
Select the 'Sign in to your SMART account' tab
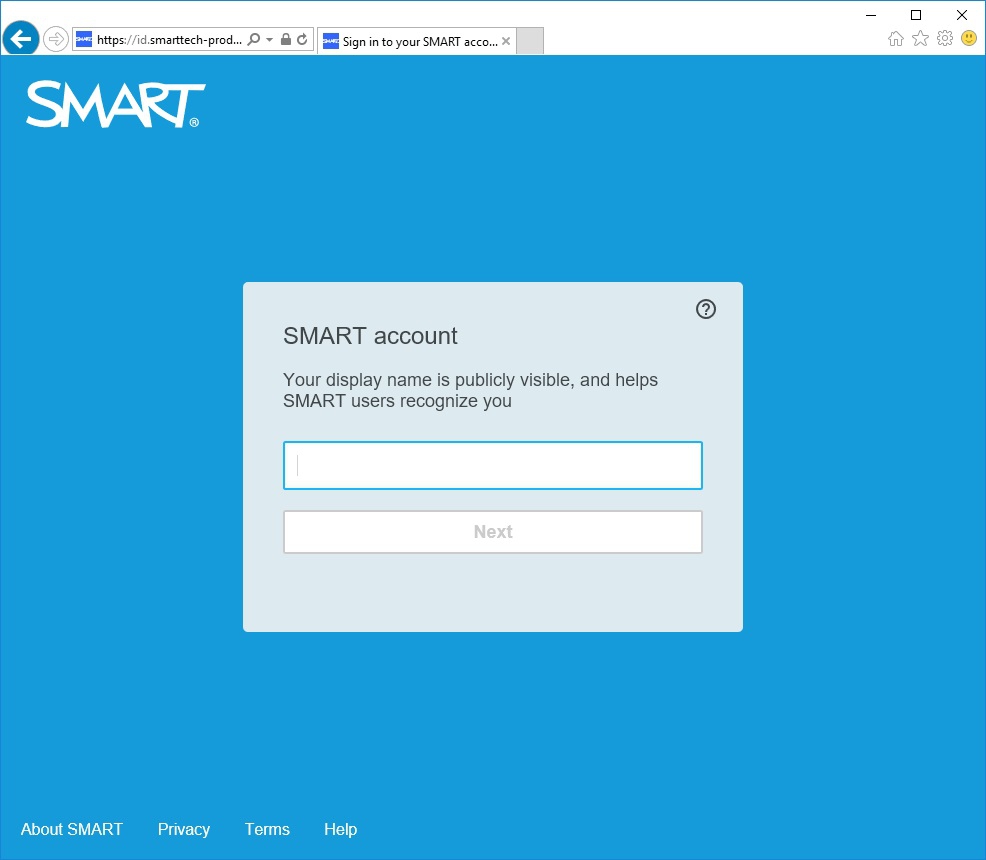[417, 41]
